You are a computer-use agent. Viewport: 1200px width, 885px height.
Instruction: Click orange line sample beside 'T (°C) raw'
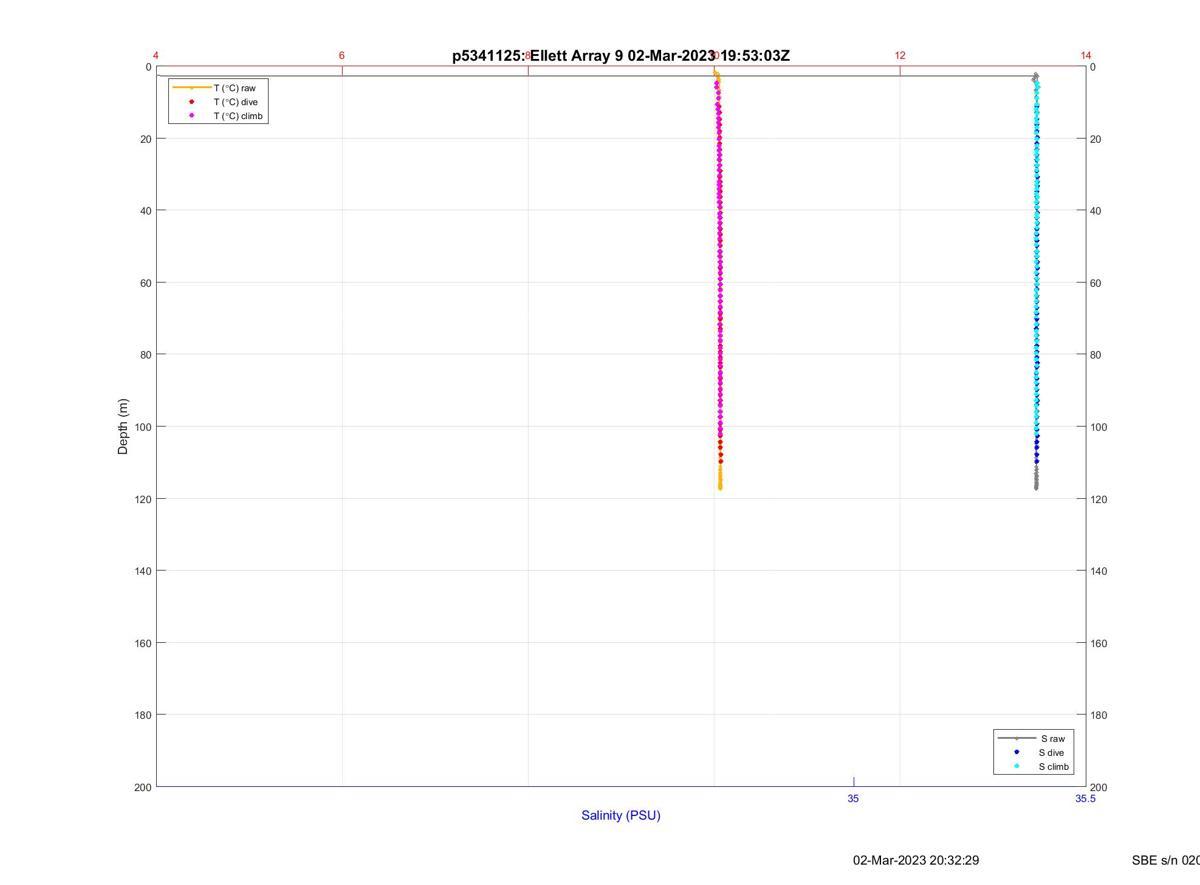pos(191,88)
